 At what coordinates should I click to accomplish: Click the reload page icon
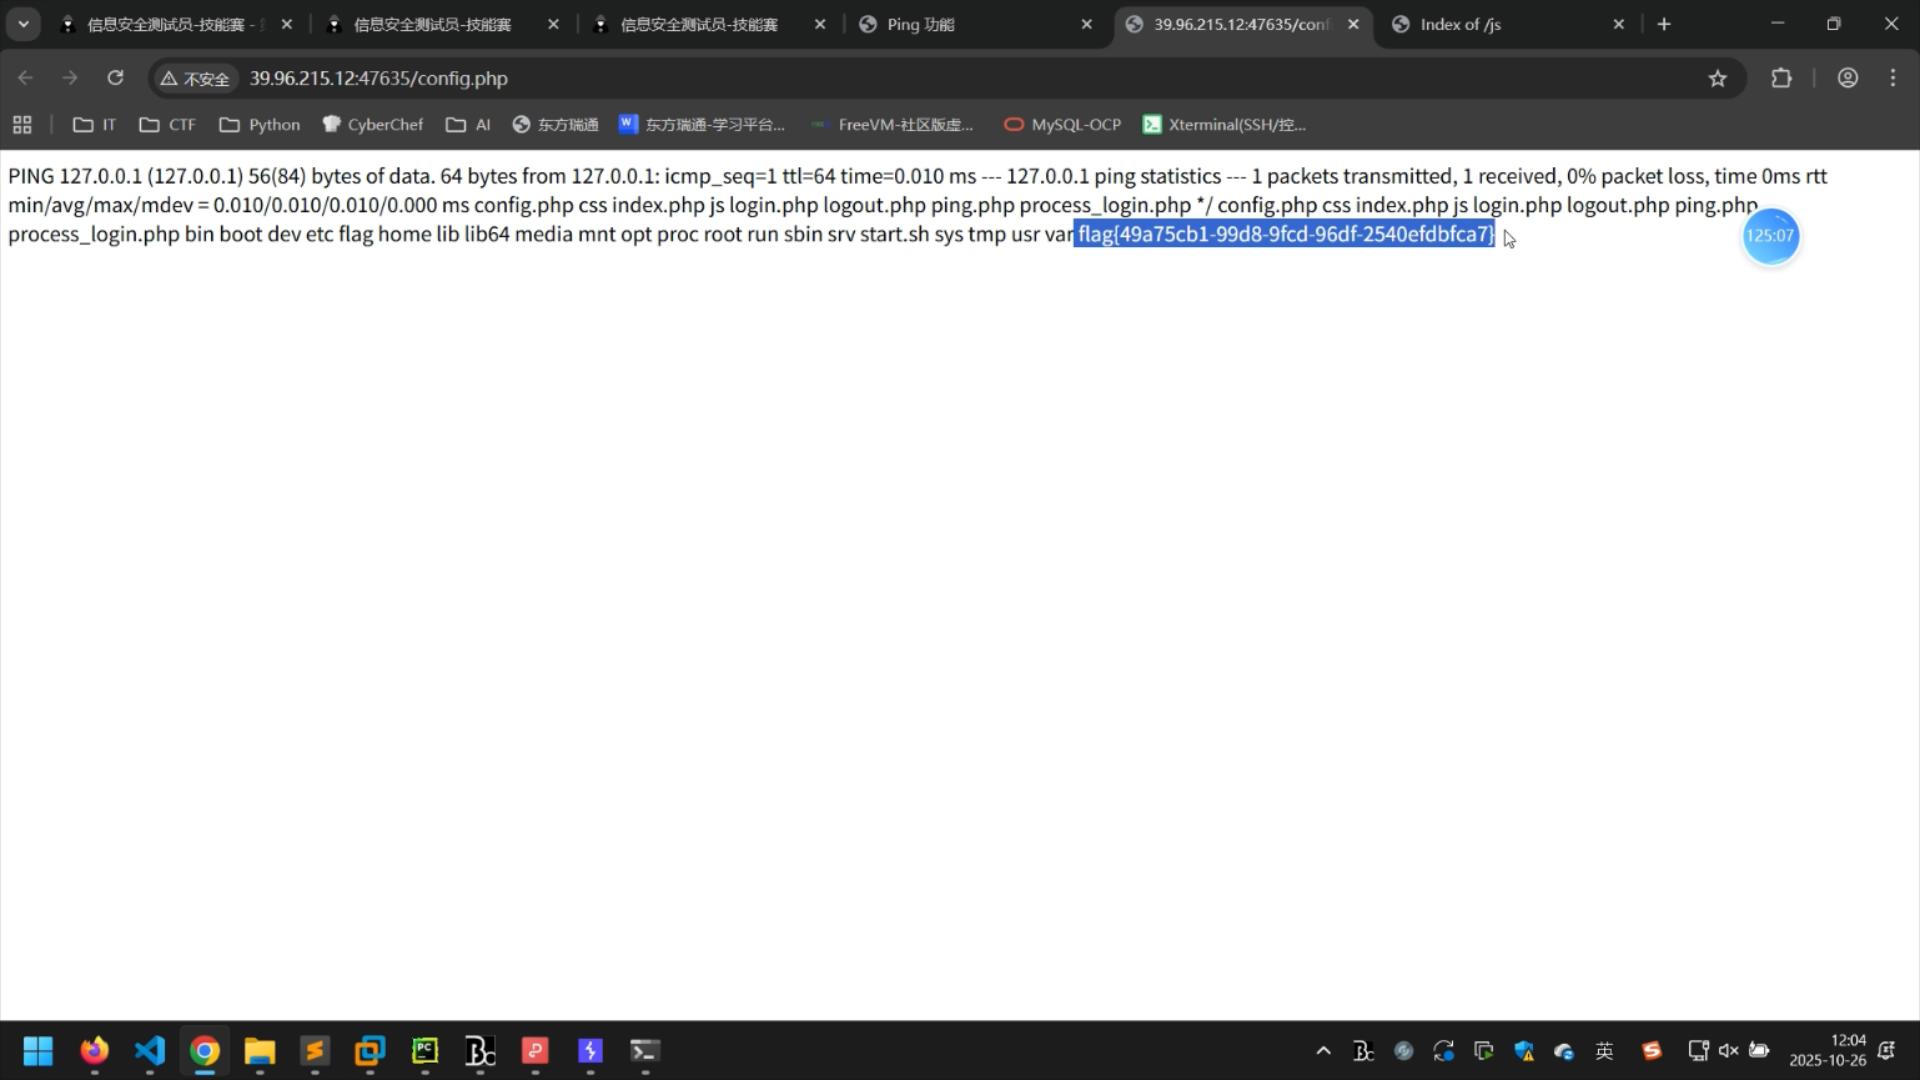click(115, 78)
